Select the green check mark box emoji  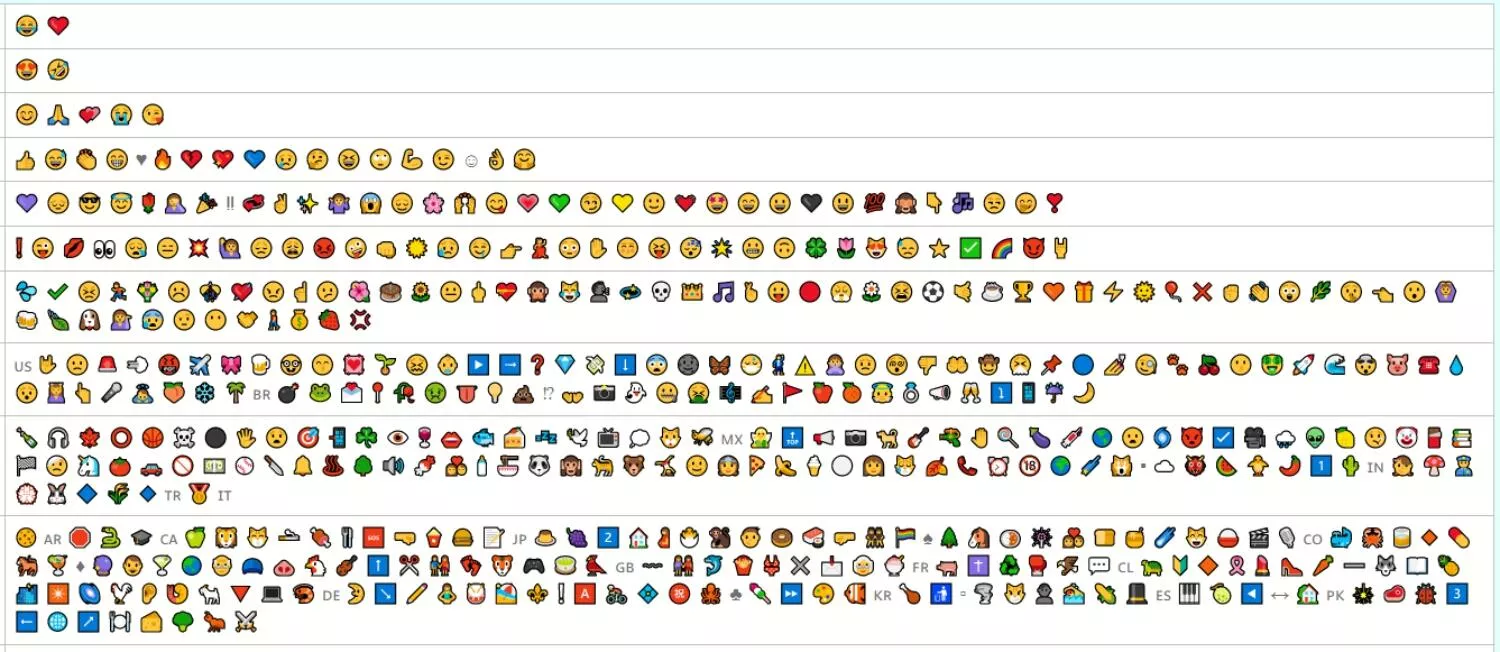tap(970, 248)
